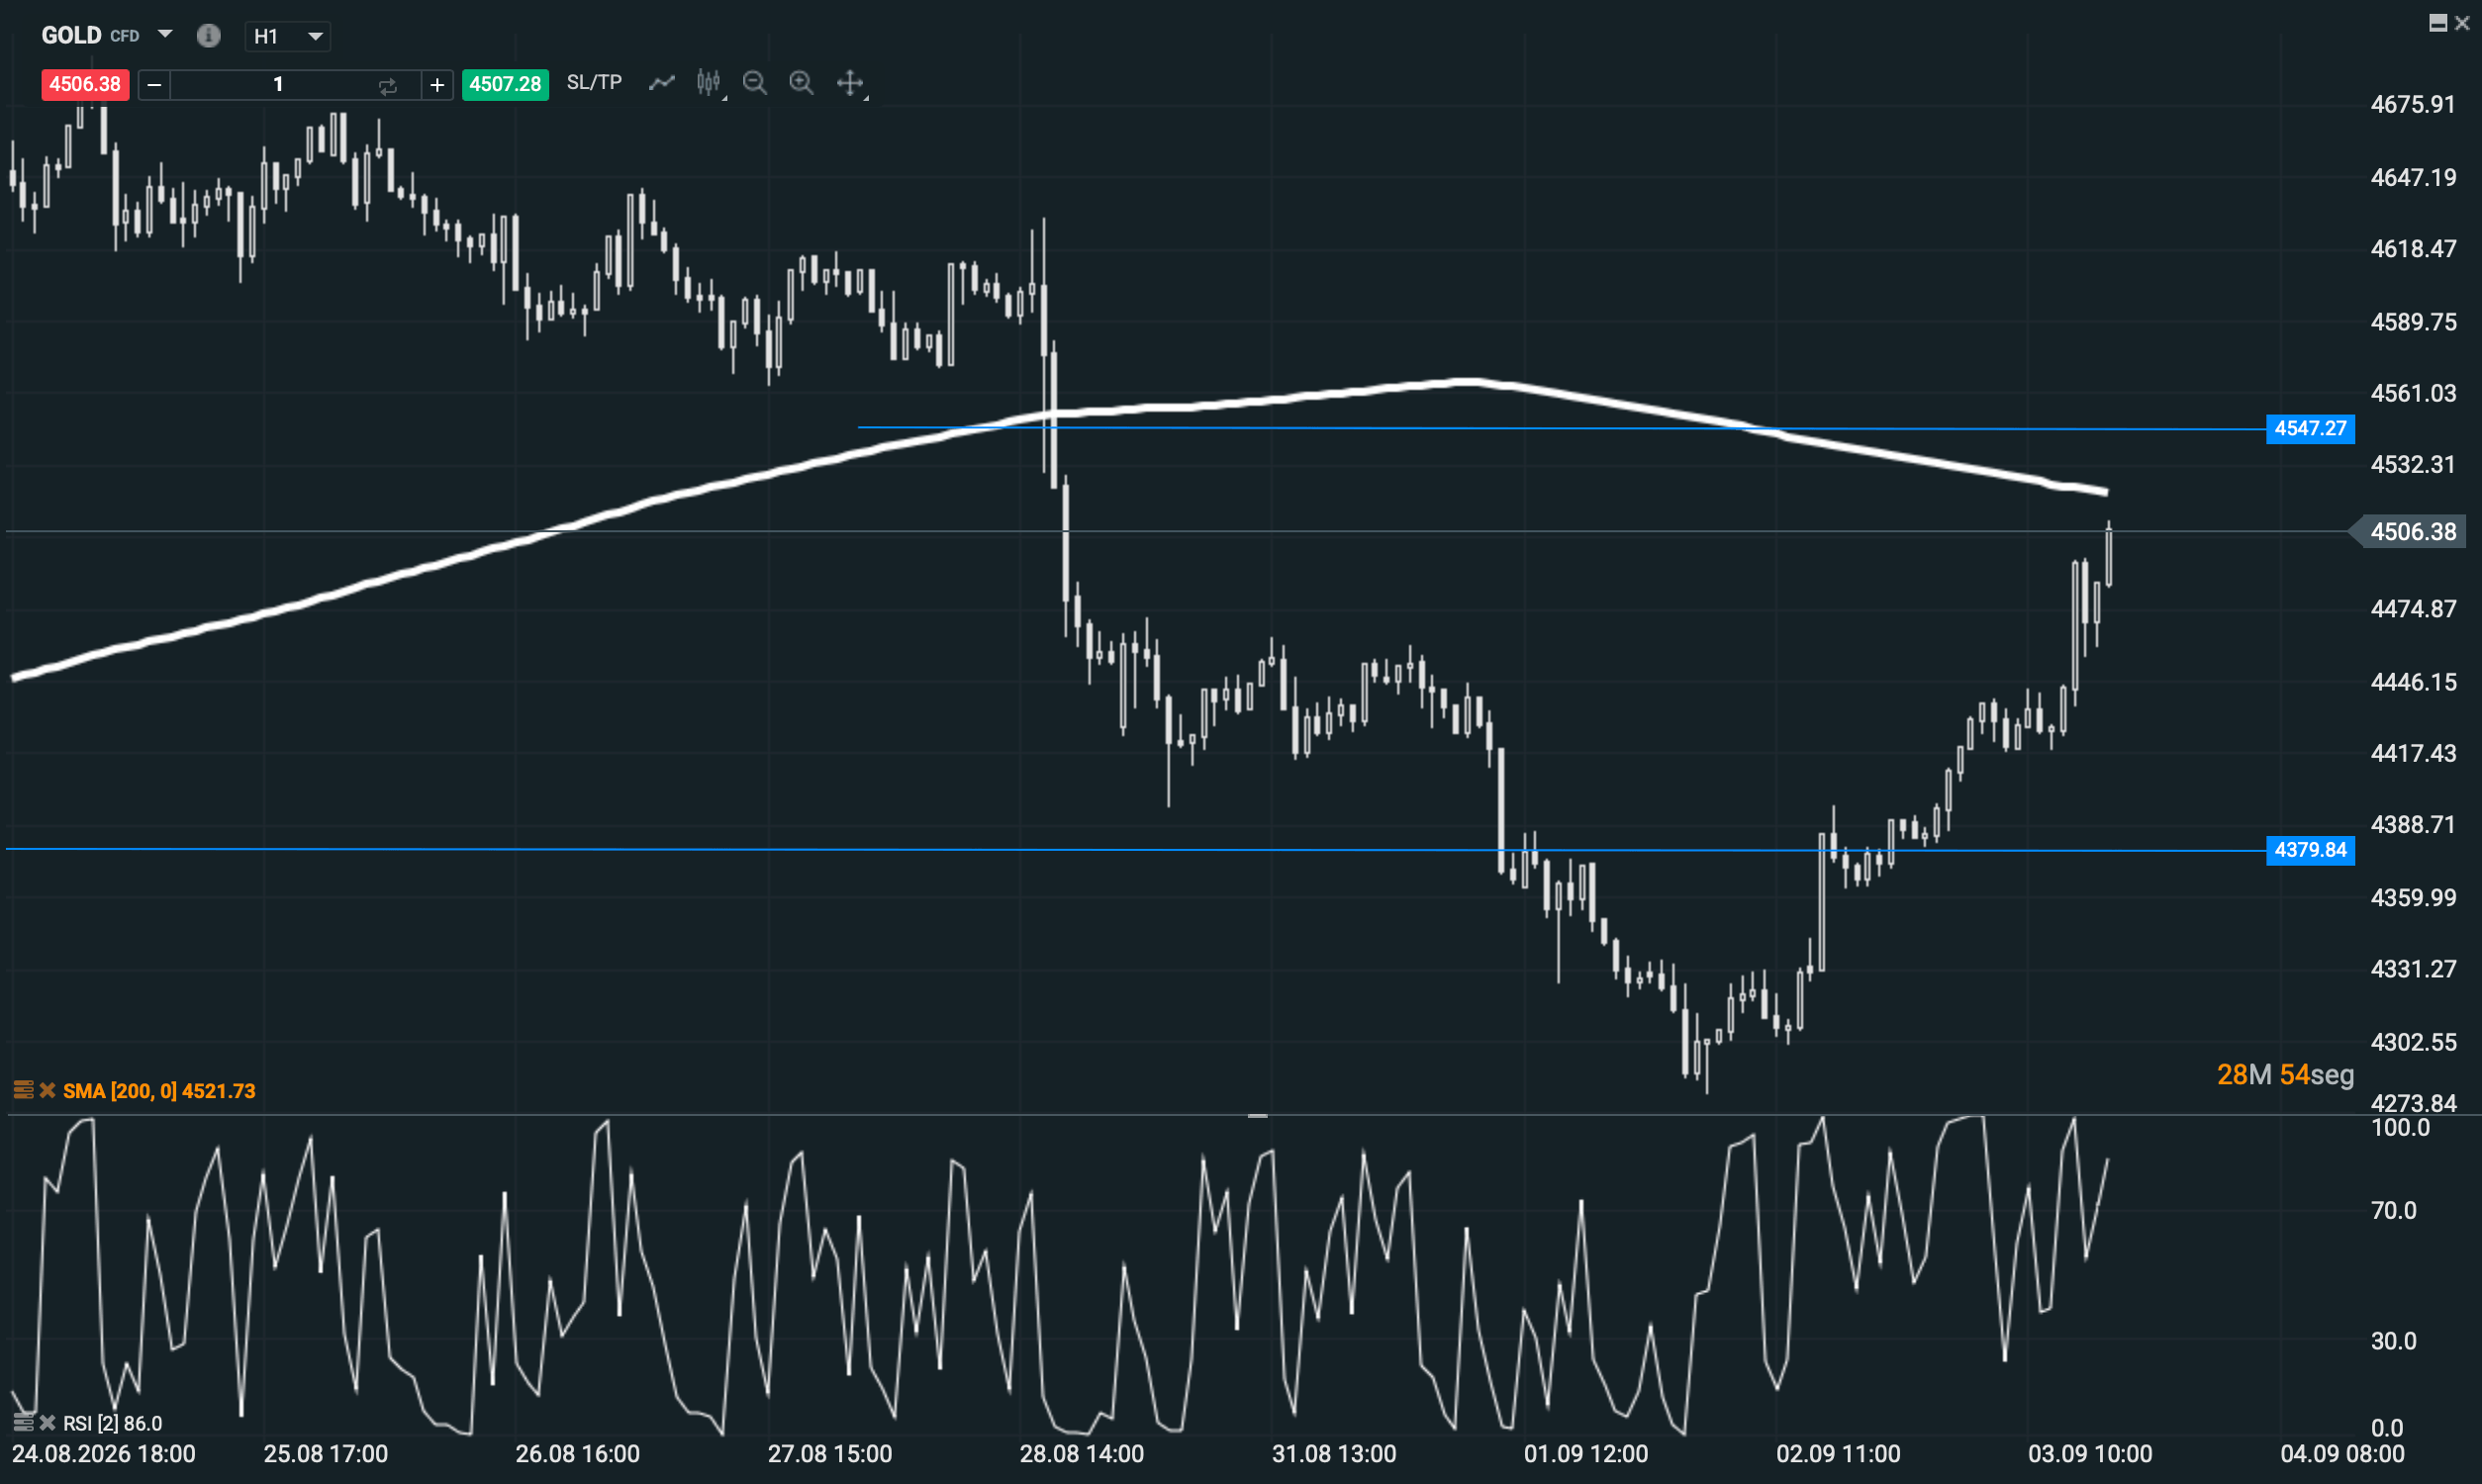Close the chart panel

(2462, 23)
